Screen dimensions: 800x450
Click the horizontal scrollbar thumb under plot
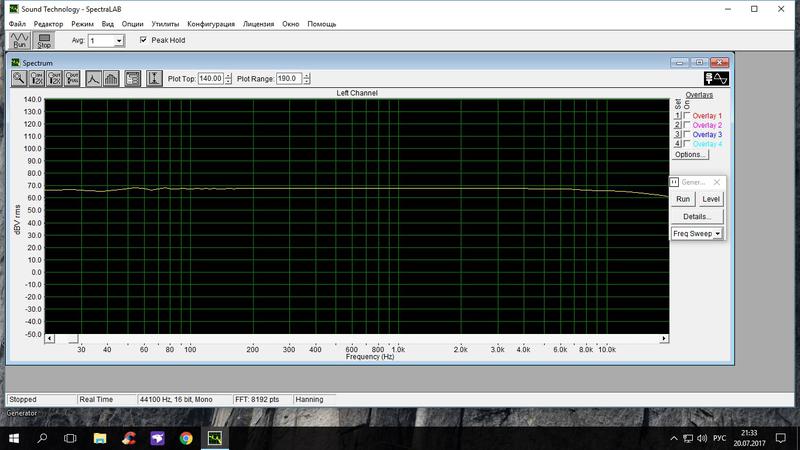[73, 338]
